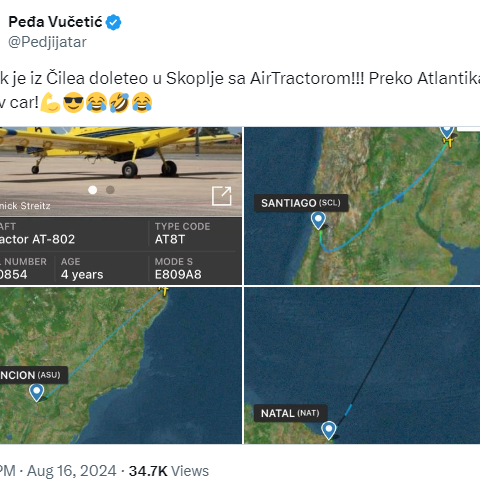Select the second gray carousel dot
Image resolution: width=480 pixels, height=495 pixels.
tap(110, 190)
